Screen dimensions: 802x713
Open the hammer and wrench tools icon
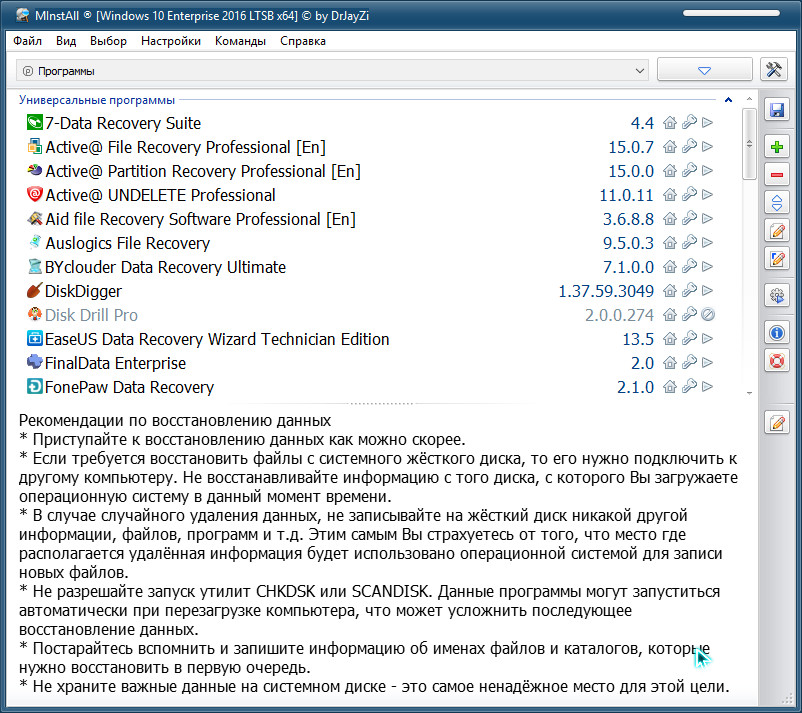point(775,70)
